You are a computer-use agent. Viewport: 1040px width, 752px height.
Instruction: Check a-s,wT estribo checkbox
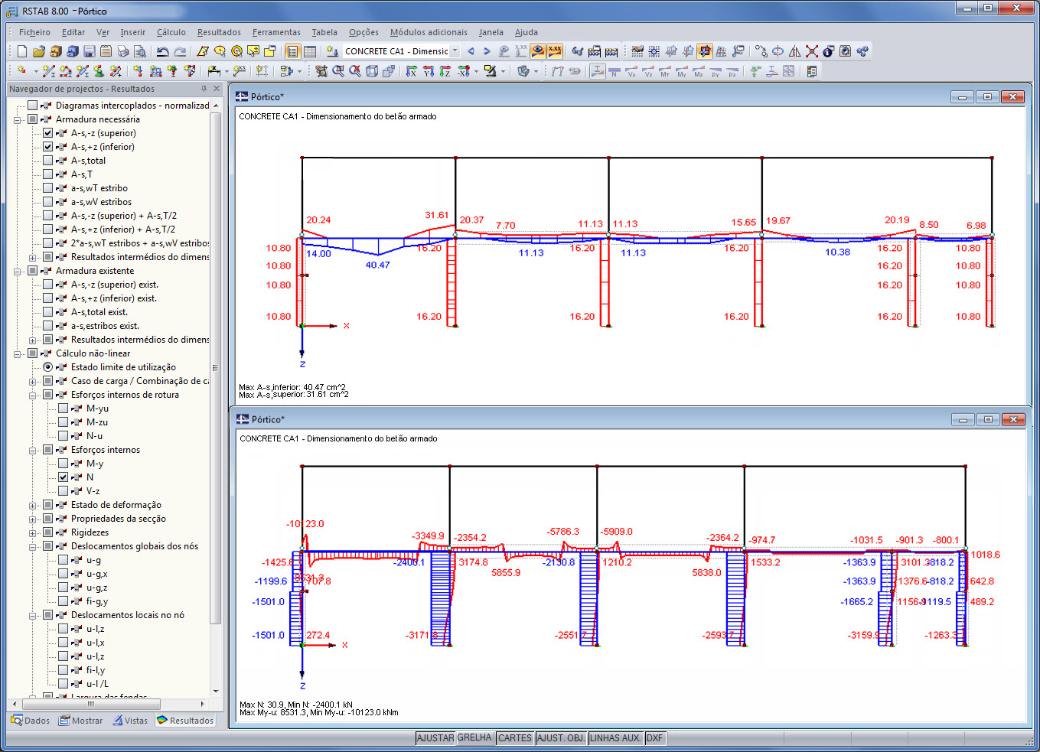(48, 188)
